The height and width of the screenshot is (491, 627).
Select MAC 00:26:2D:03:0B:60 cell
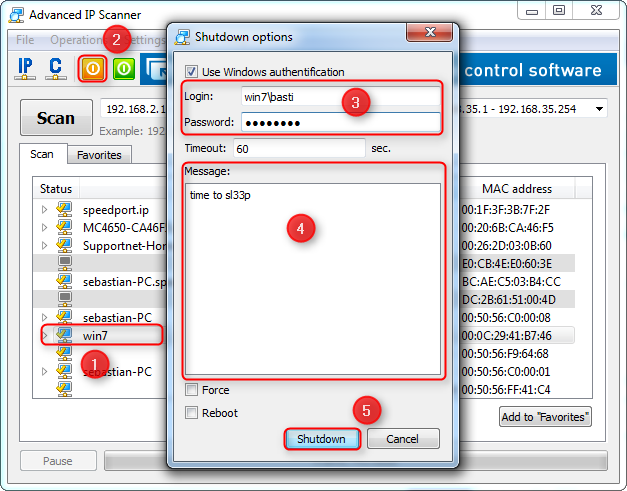[x=507, y=246]
